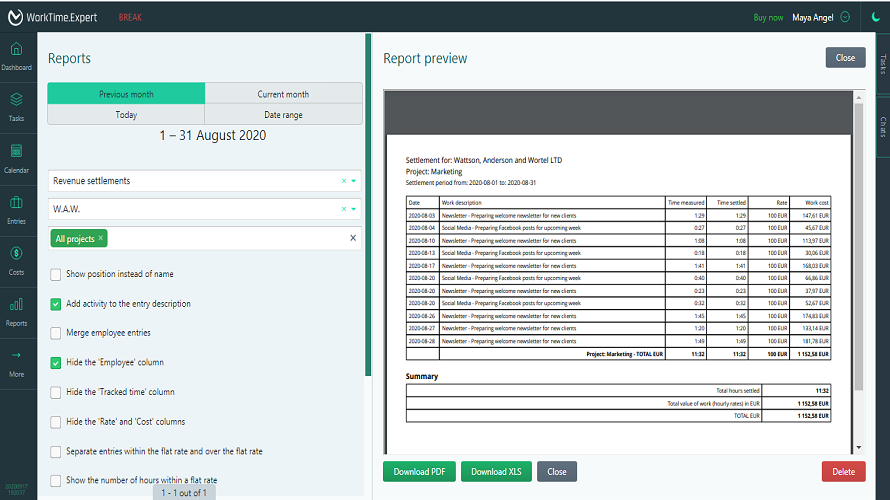
Task: Open the Dashboard from the sidebar
Action: pos(17,55)
